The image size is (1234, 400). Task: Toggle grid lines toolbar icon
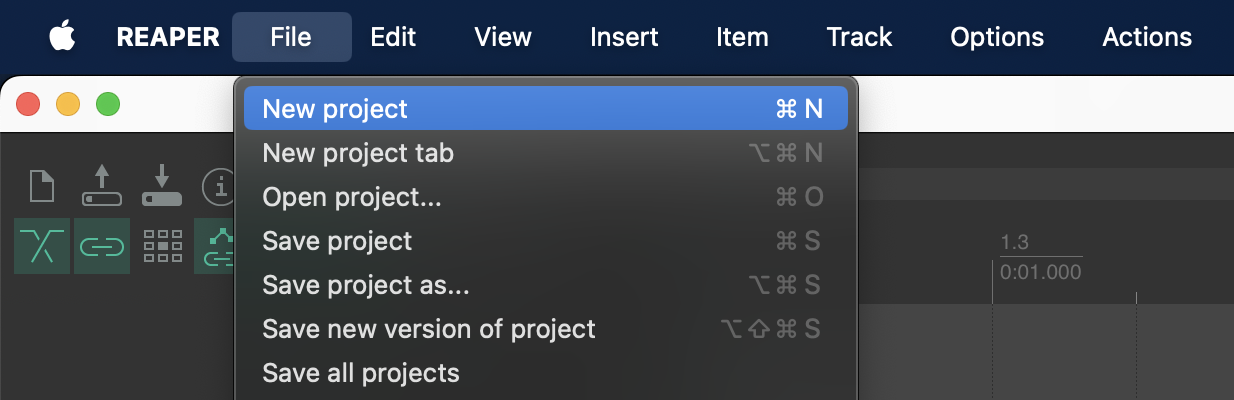(162, 246)
